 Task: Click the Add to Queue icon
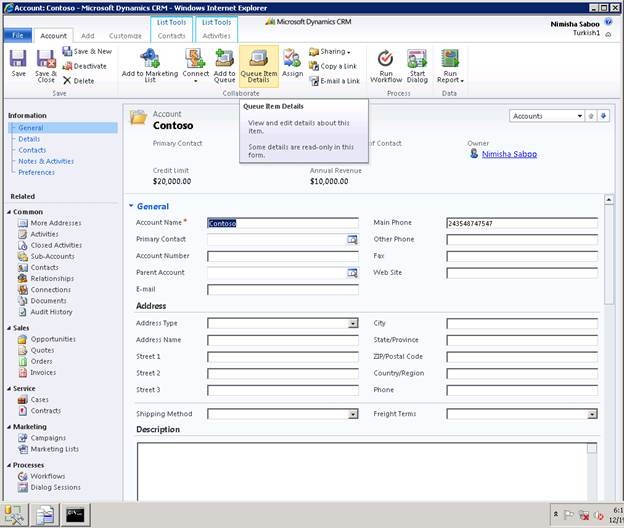click(224, 58)
